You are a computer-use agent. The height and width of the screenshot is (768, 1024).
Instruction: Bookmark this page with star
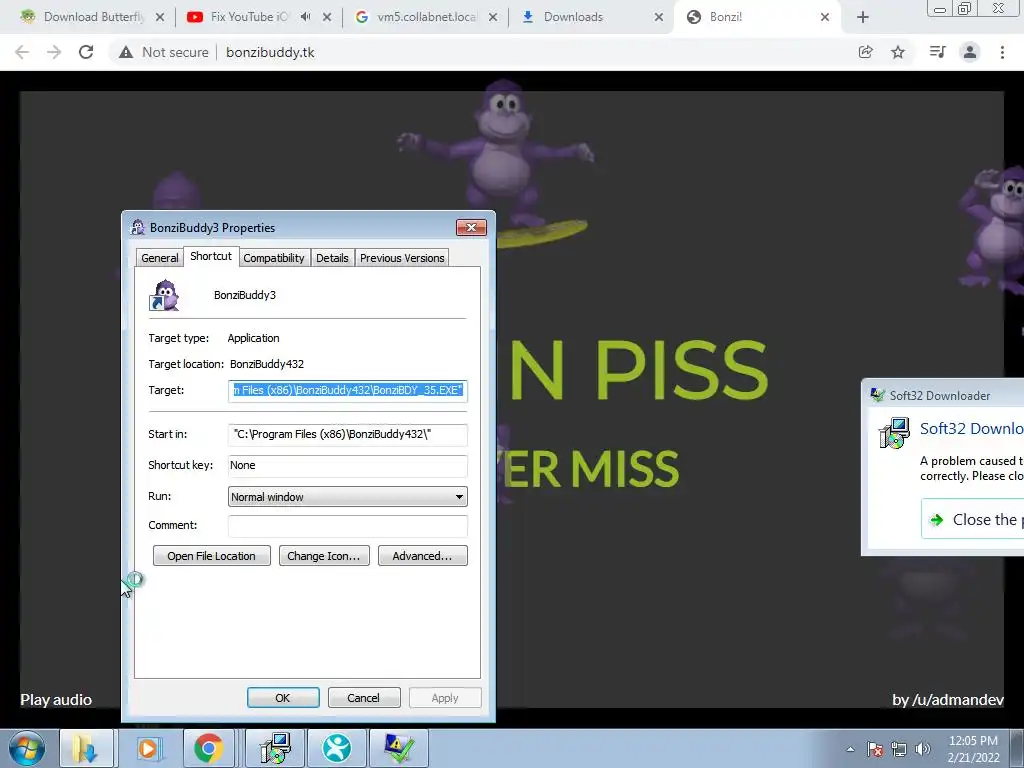(899, 52)
